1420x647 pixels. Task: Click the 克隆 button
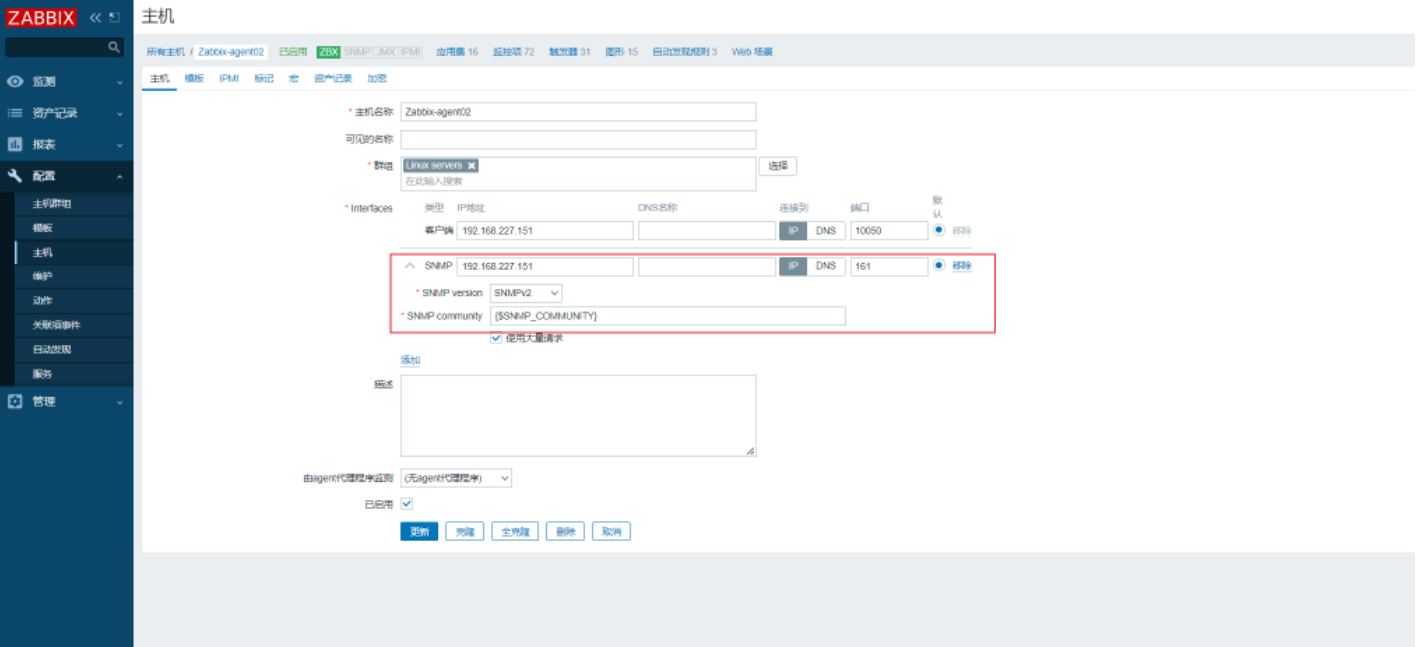click(464, 531)
